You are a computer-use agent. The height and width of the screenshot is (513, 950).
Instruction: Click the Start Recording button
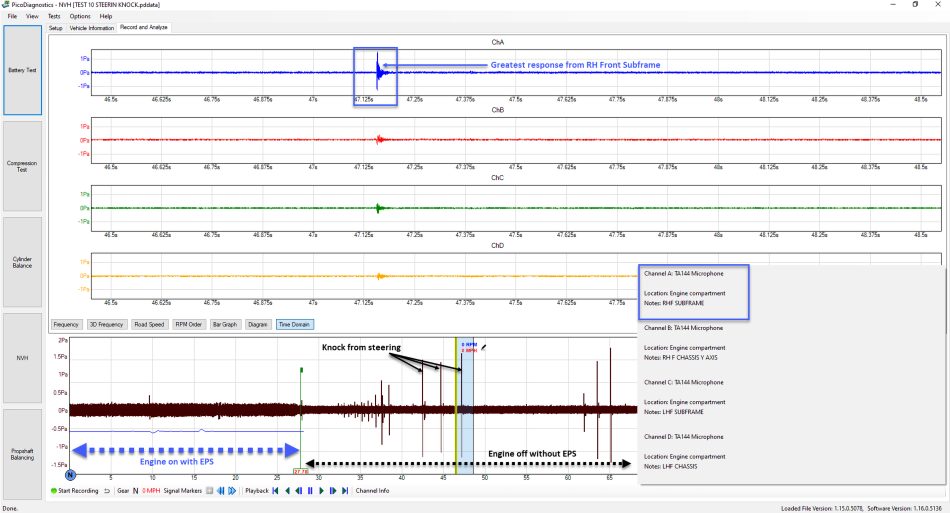[75, 491]
